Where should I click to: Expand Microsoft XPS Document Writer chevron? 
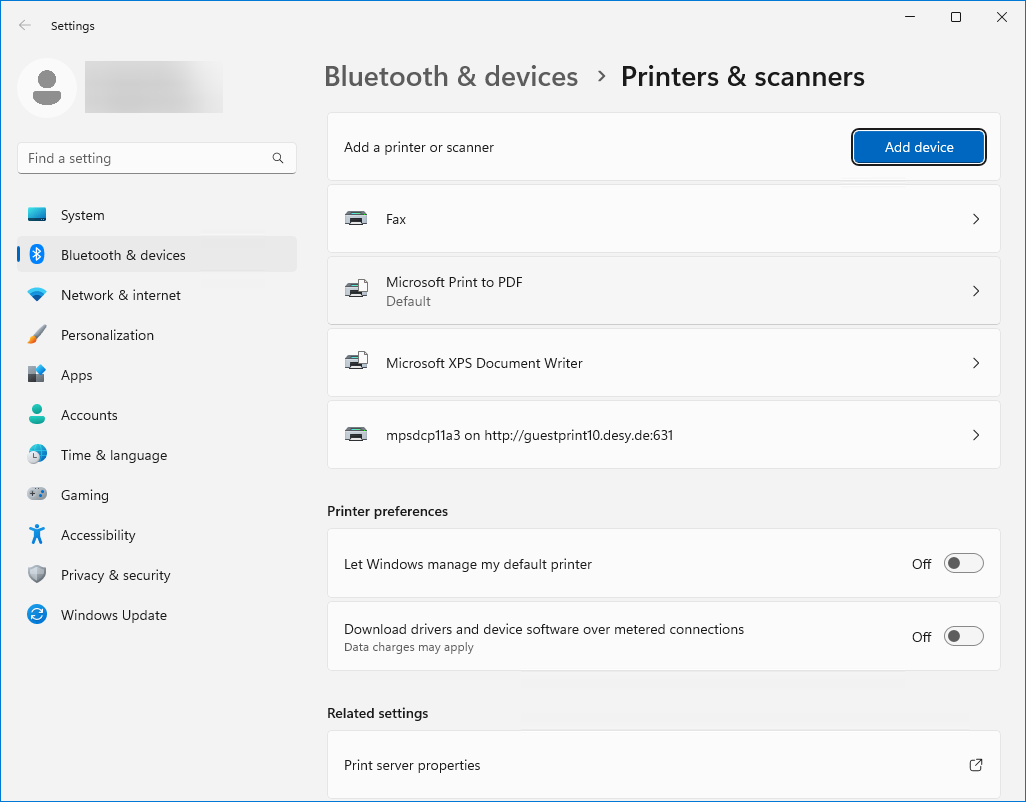[976, 363]
